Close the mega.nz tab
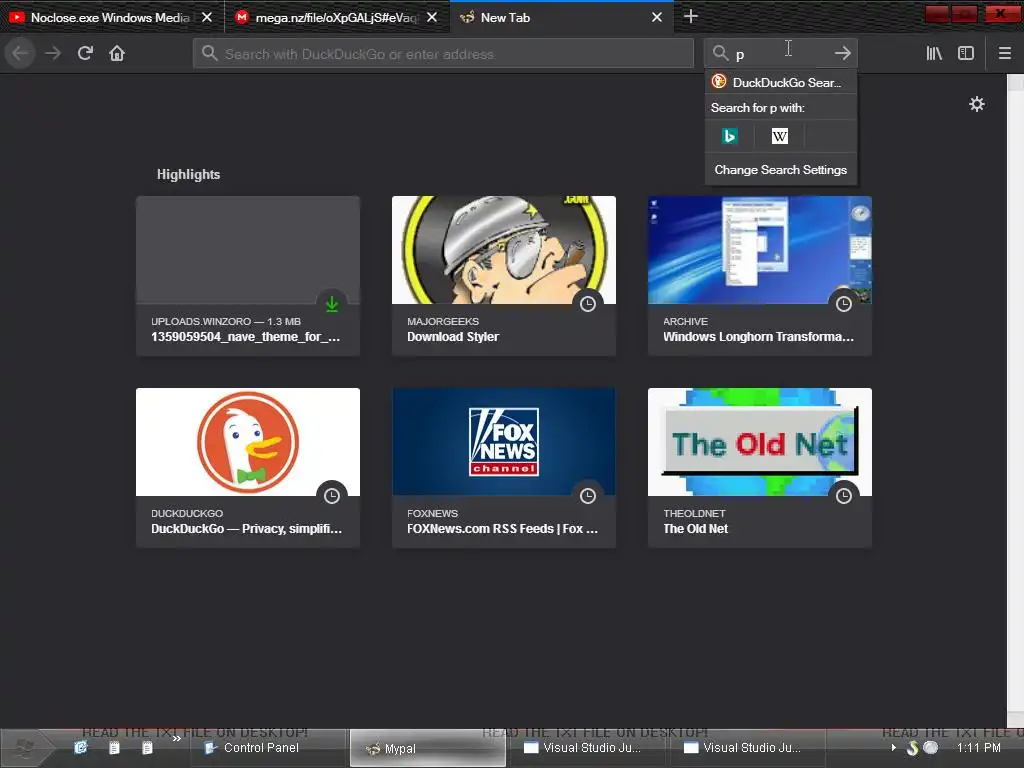 (x=432, y=18)
